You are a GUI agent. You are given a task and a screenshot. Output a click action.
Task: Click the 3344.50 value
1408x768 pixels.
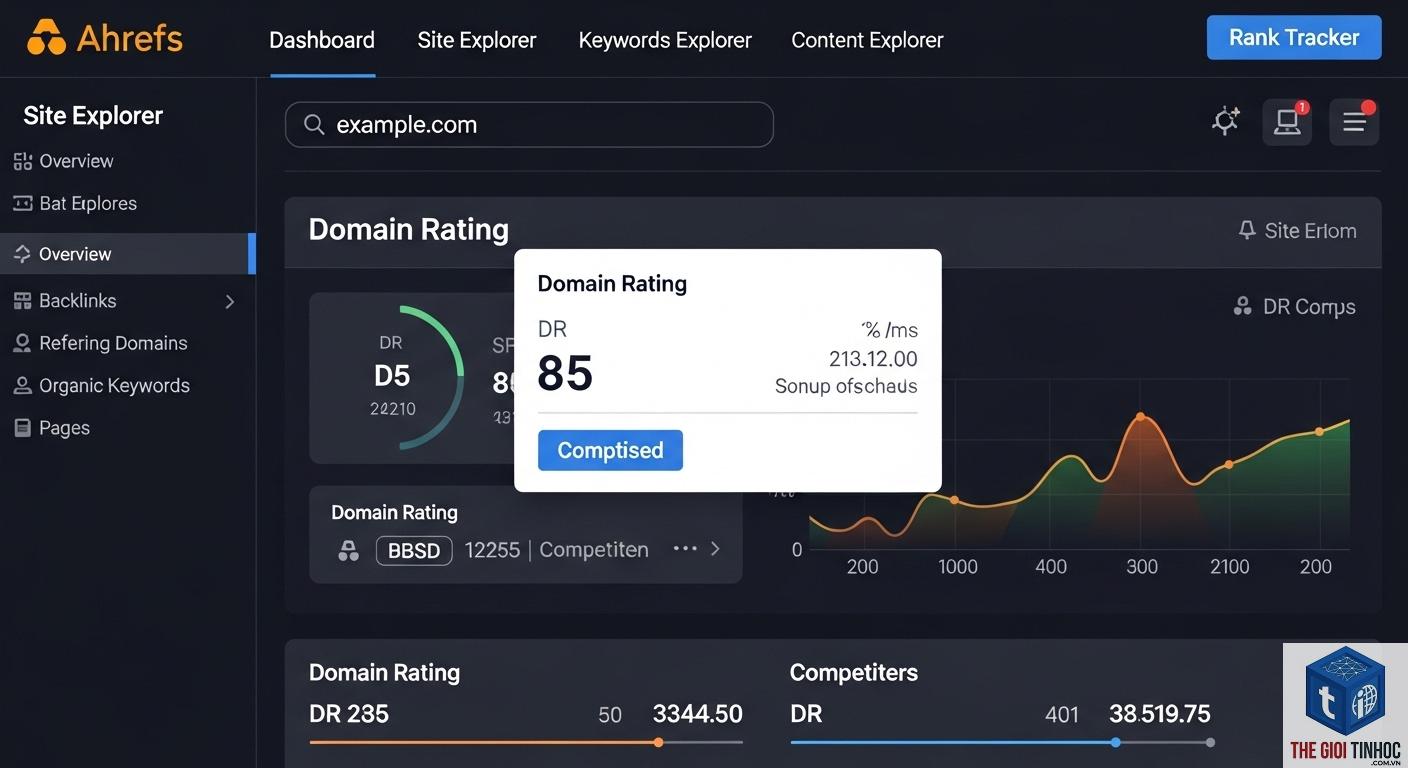click(697, 714)
